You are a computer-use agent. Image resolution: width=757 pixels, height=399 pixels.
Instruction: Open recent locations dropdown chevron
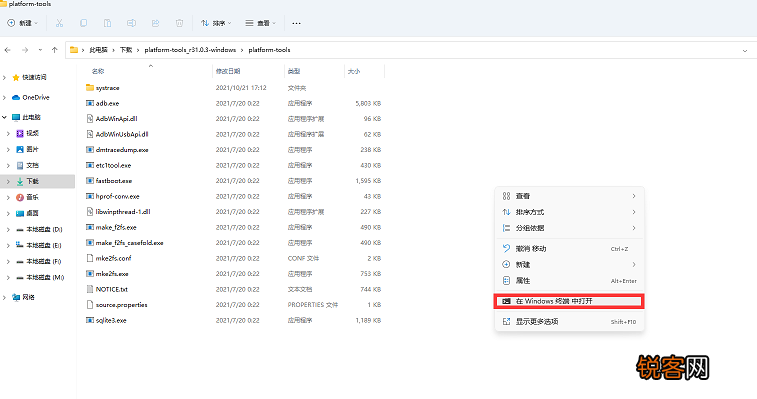tap(40, 50)
